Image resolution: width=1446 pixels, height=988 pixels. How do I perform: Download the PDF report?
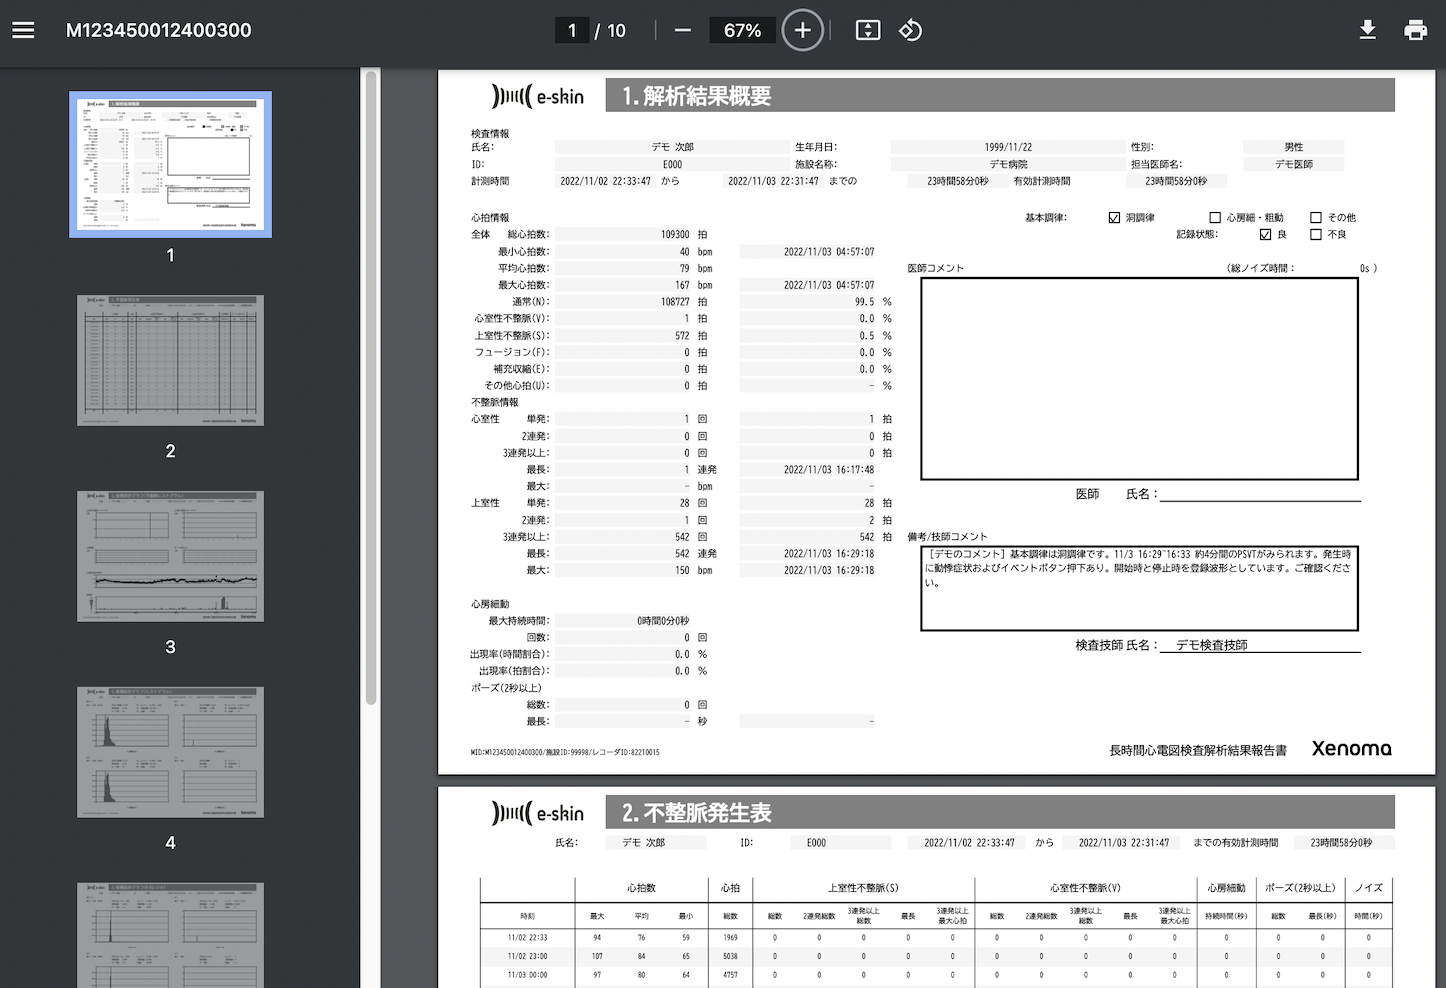(1367, 30)
